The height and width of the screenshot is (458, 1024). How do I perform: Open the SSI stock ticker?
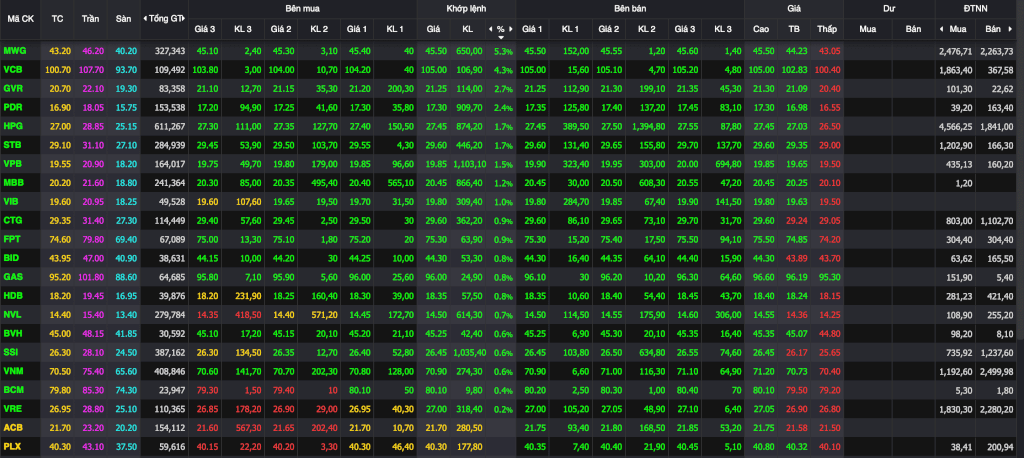[10, 353]
